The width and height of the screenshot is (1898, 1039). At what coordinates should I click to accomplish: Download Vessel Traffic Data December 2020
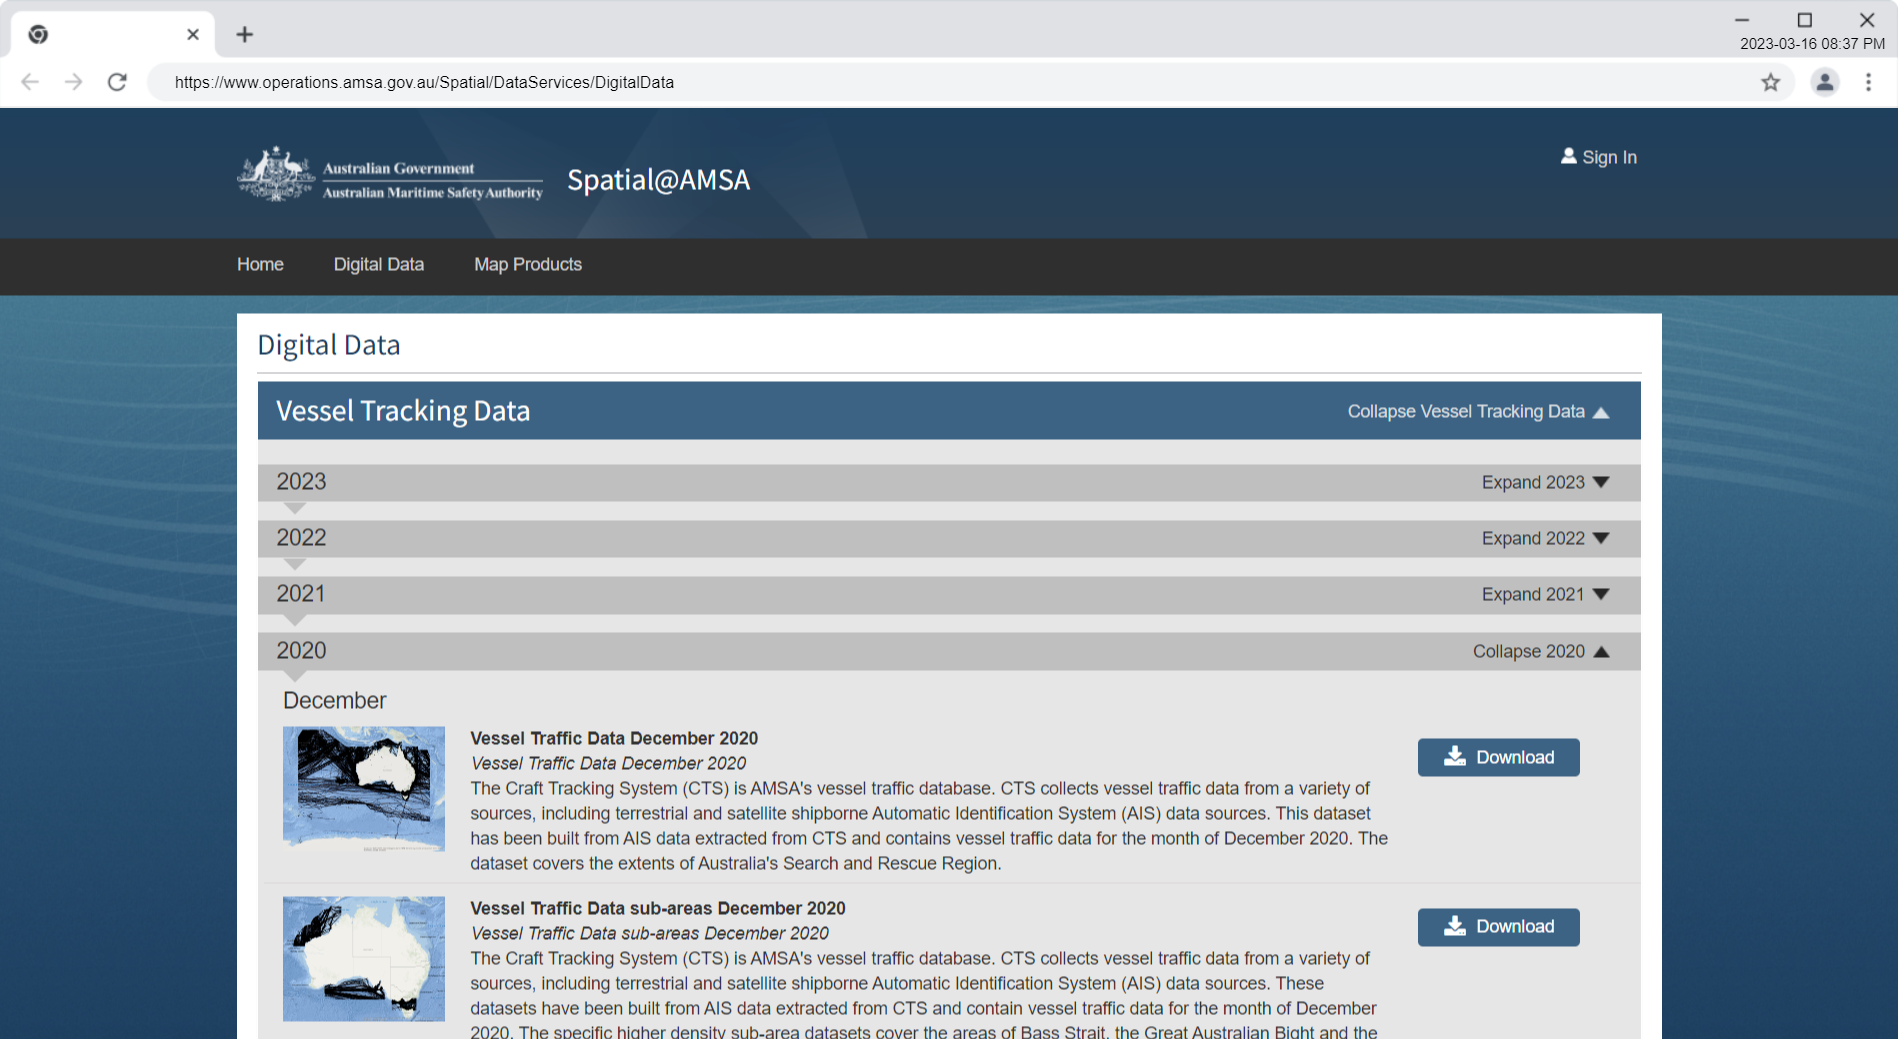click(x=1498, y=757)
